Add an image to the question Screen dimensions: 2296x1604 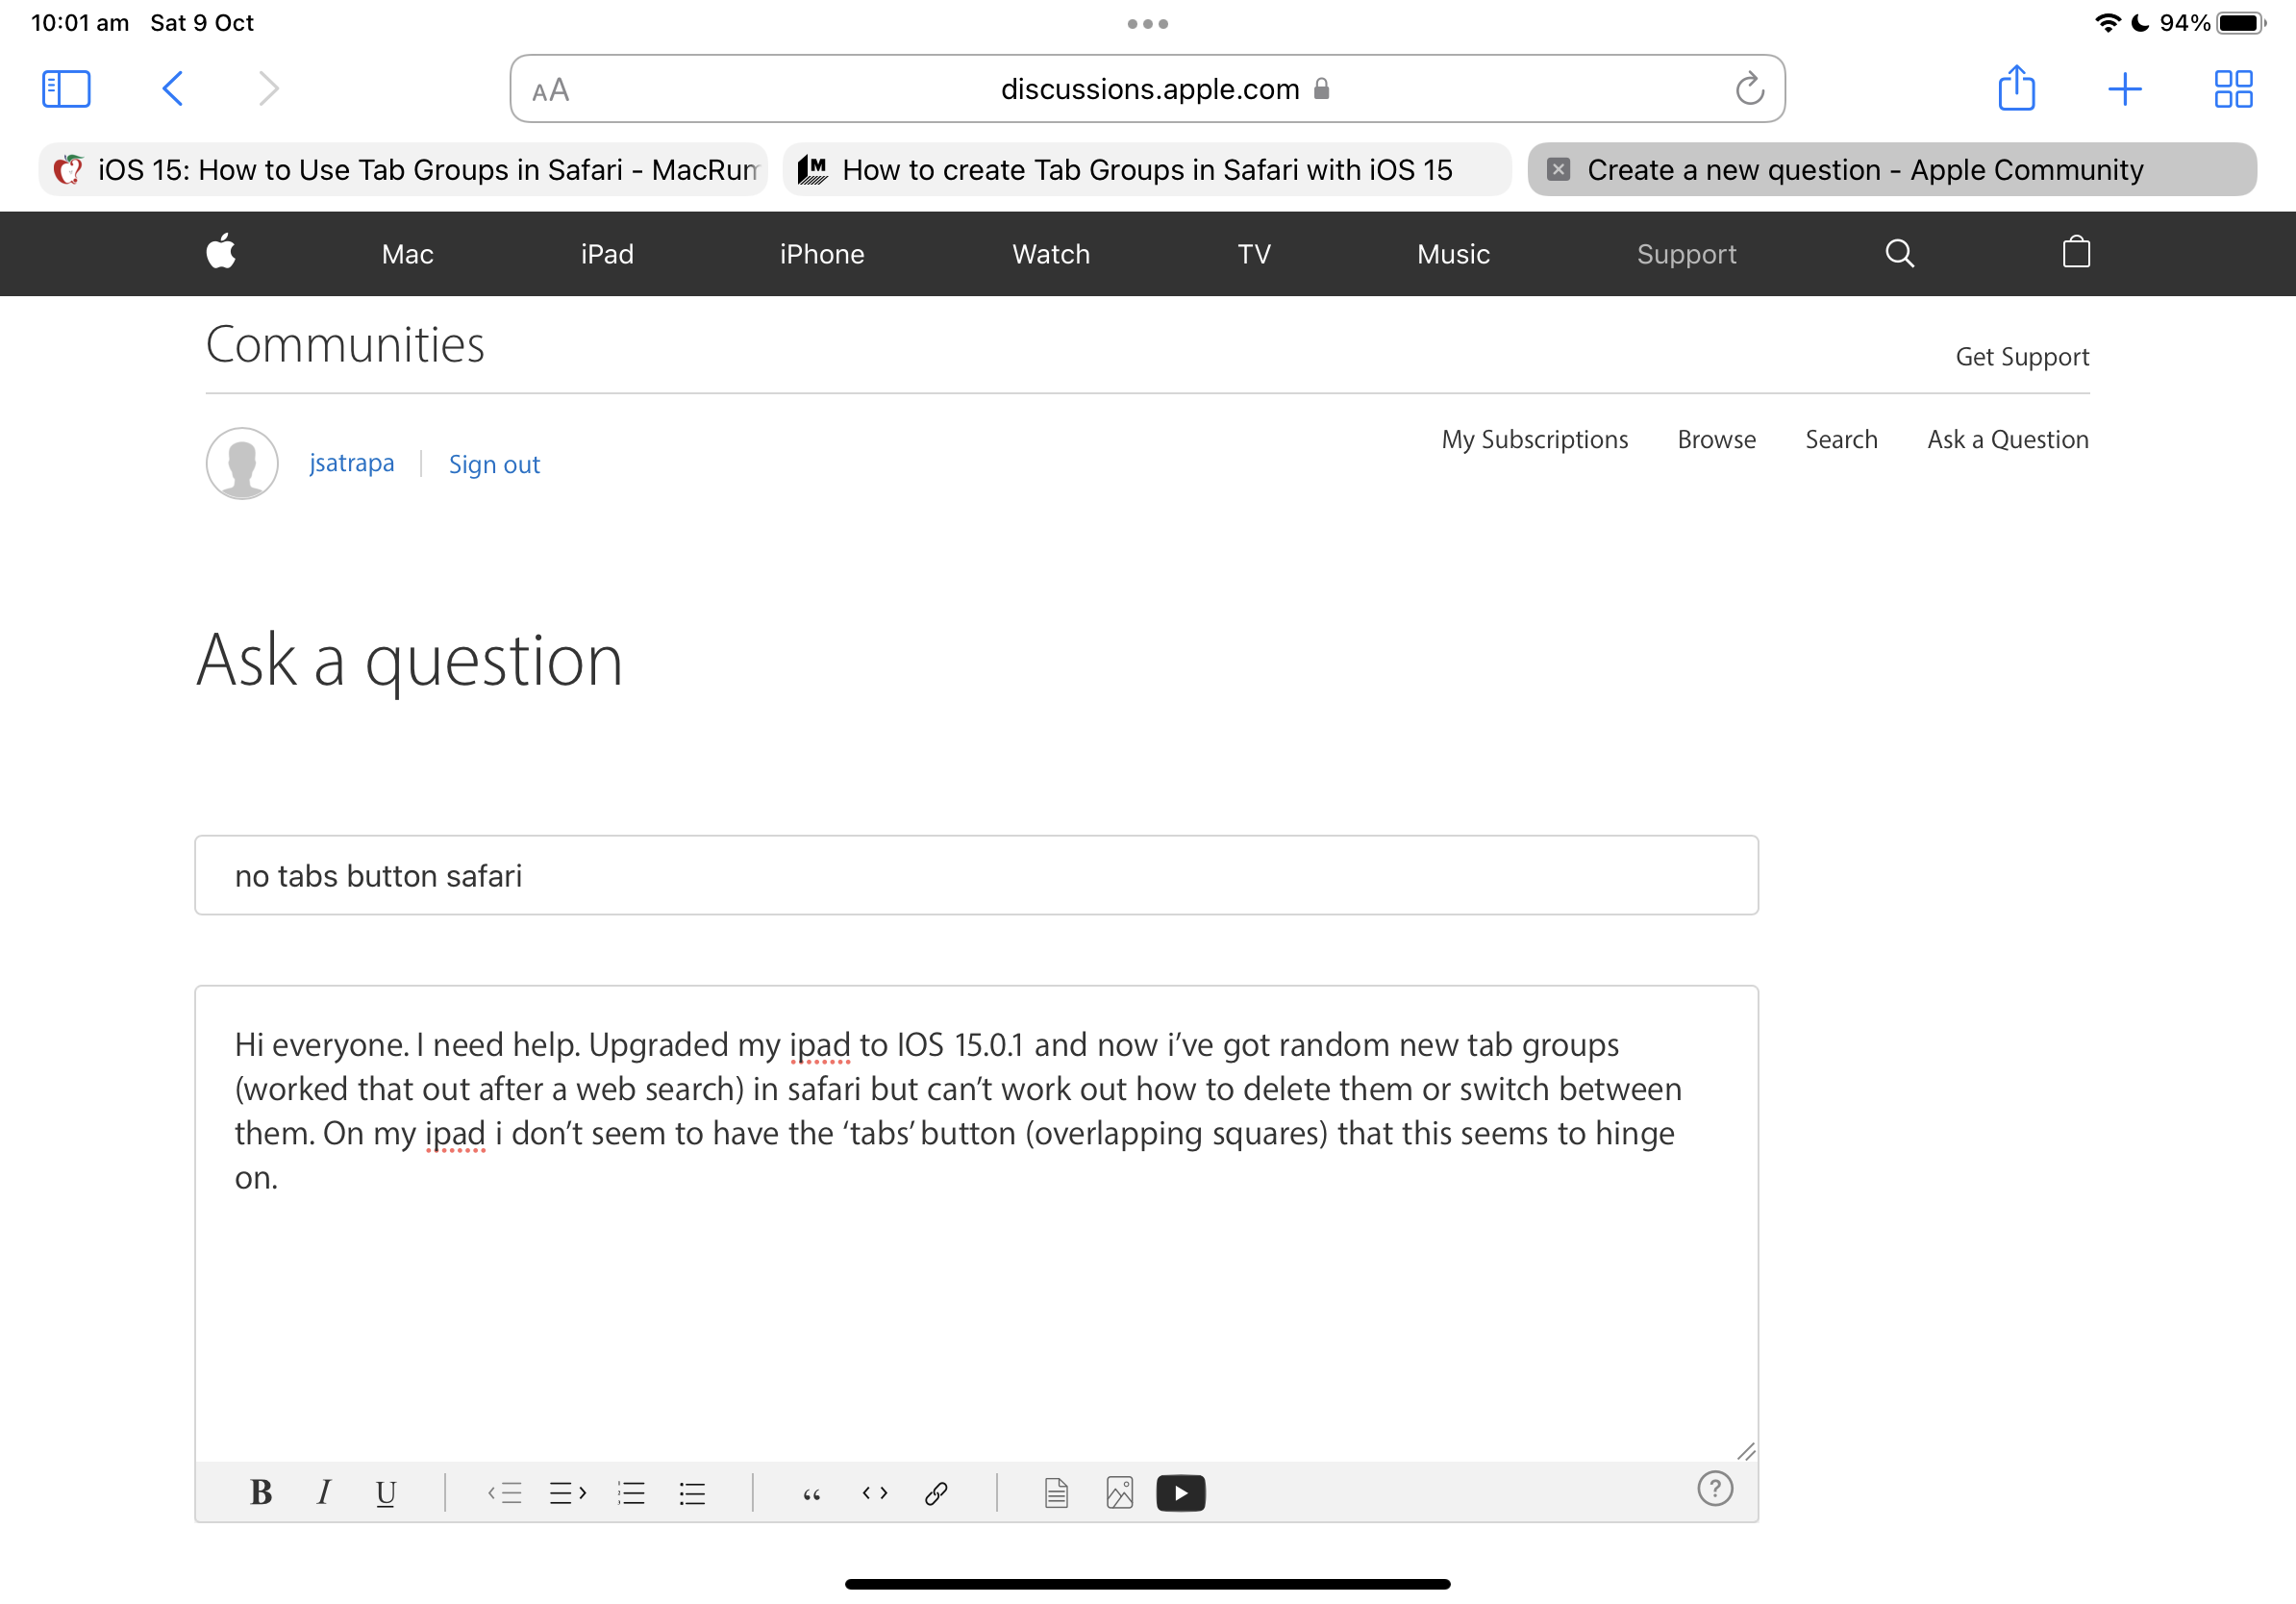click(x=1119, y=1493)
